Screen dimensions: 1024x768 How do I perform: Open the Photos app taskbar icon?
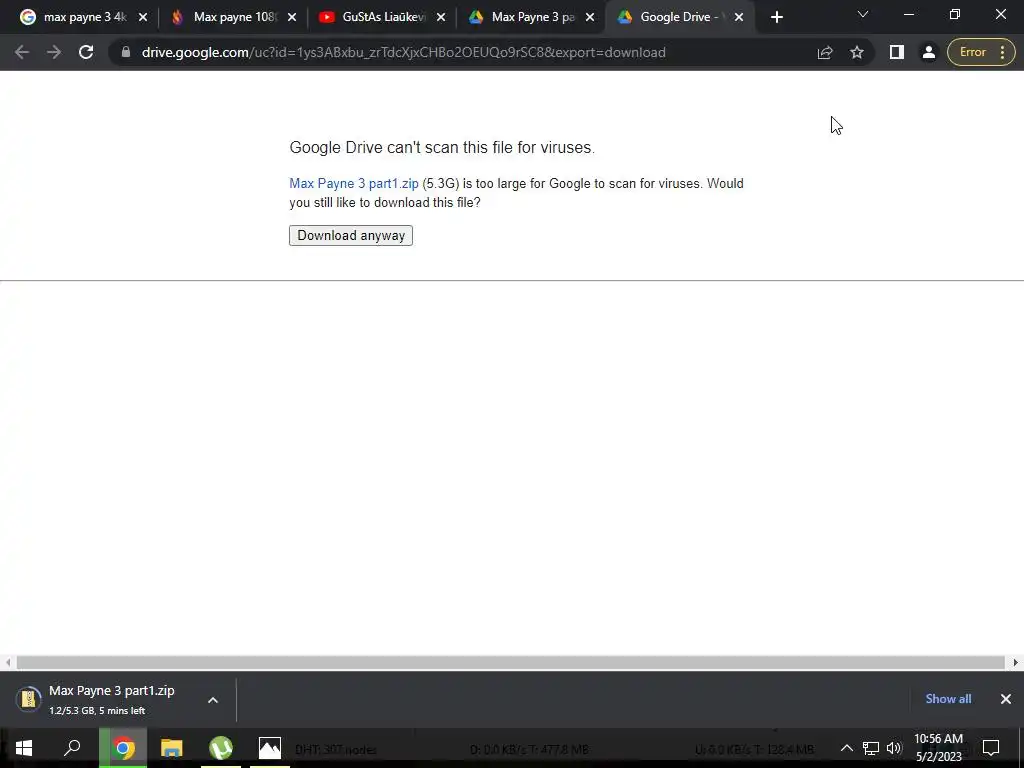pos(270,748)
